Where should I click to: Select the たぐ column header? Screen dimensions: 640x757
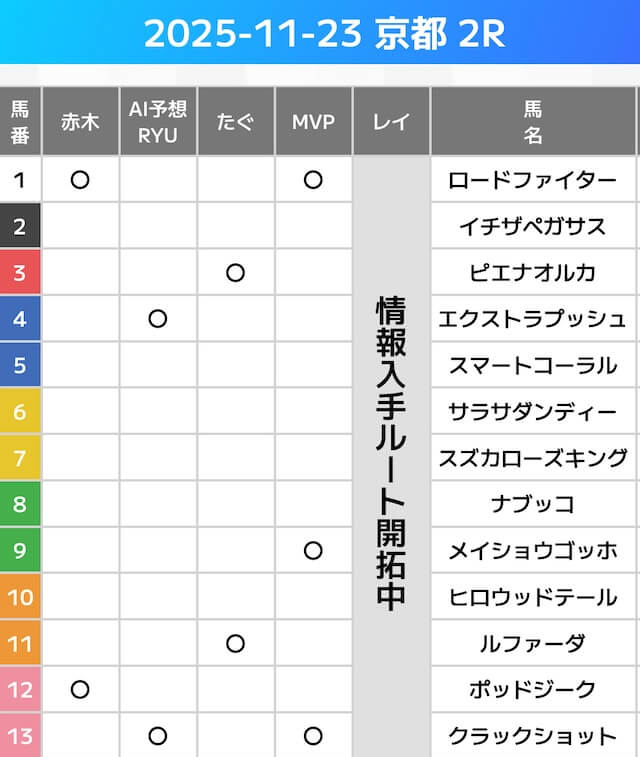tap(236, 122)
